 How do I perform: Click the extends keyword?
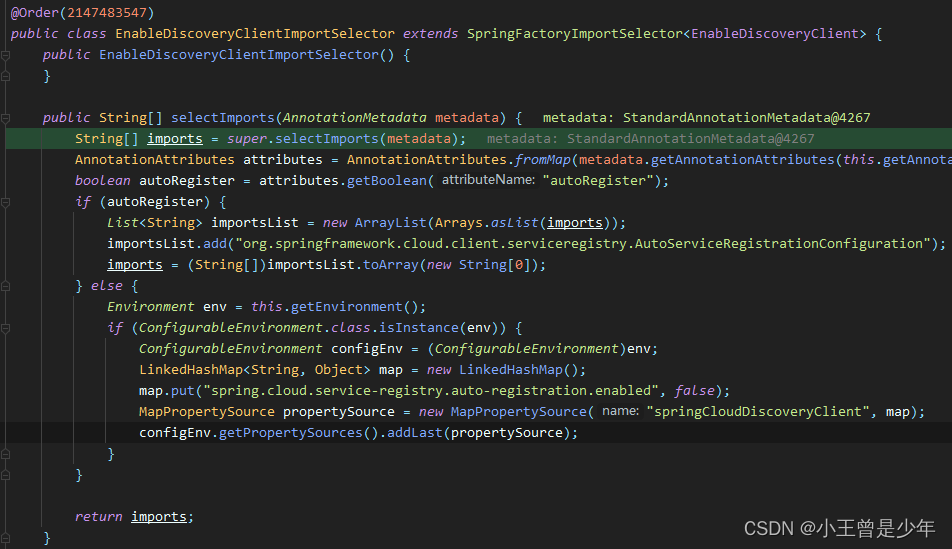click(x=430, y=33)
